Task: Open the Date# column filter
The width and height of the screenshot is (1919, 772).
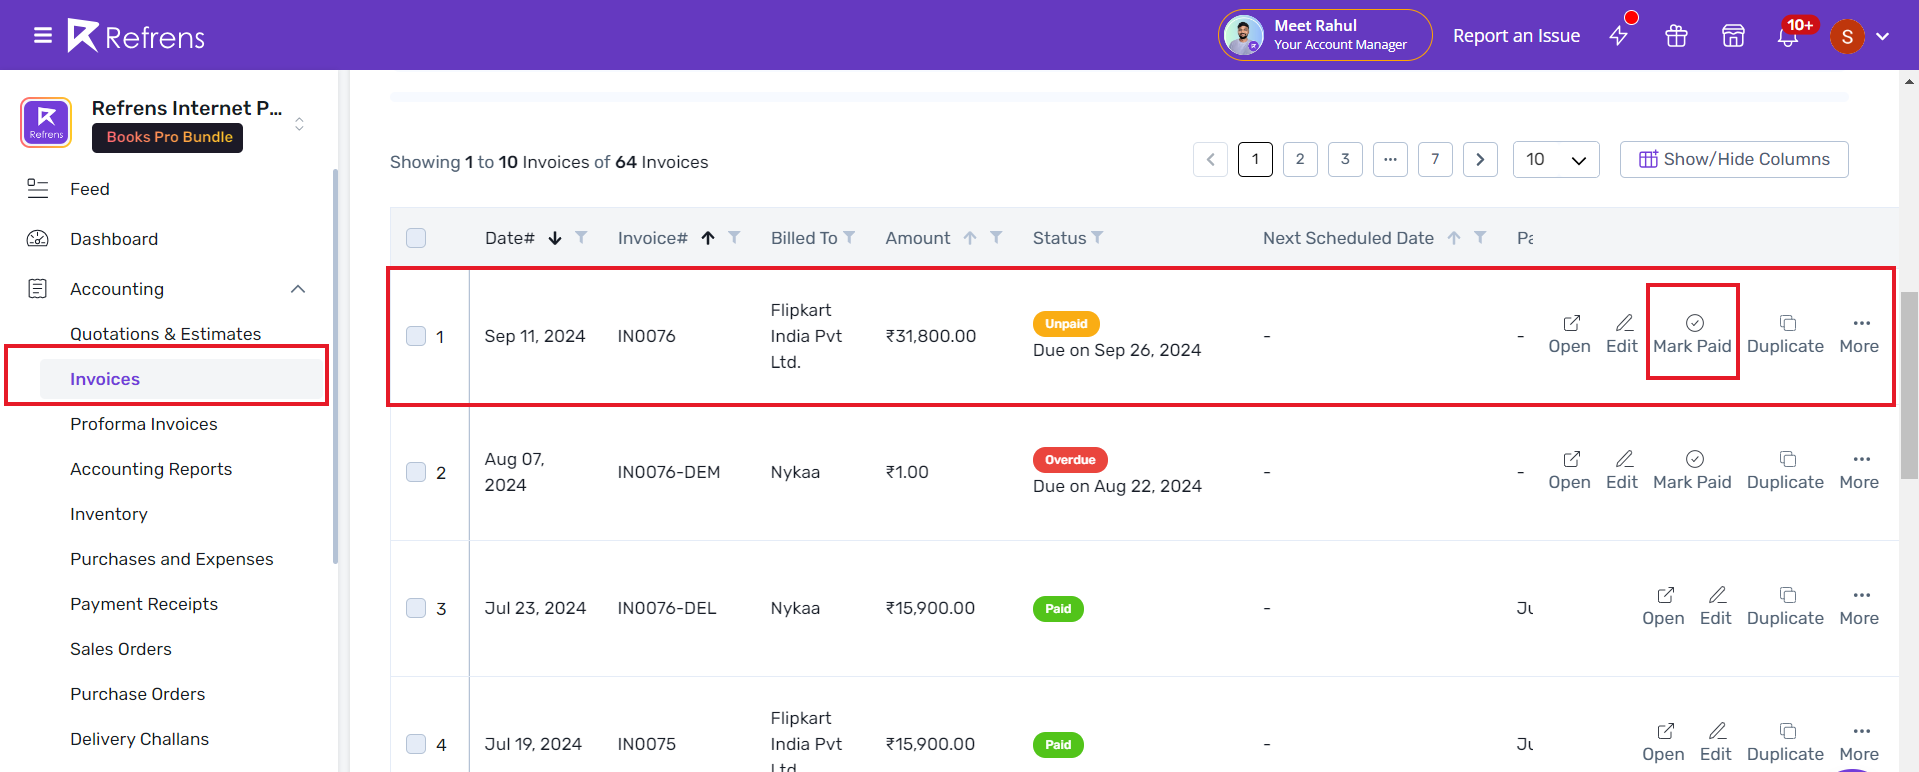Action: click(581, 237)
